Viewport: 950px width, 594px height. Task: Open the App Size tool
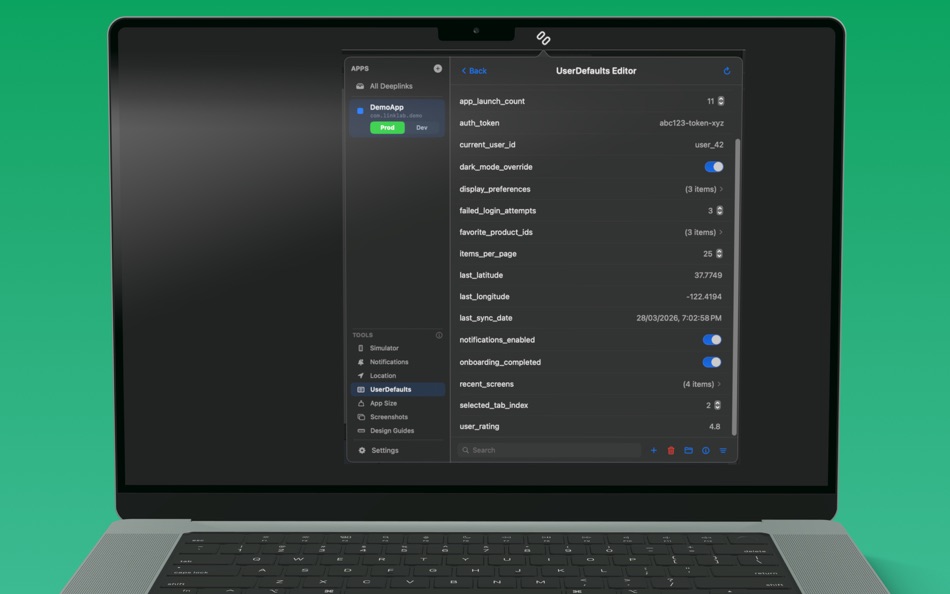(382, 402)
